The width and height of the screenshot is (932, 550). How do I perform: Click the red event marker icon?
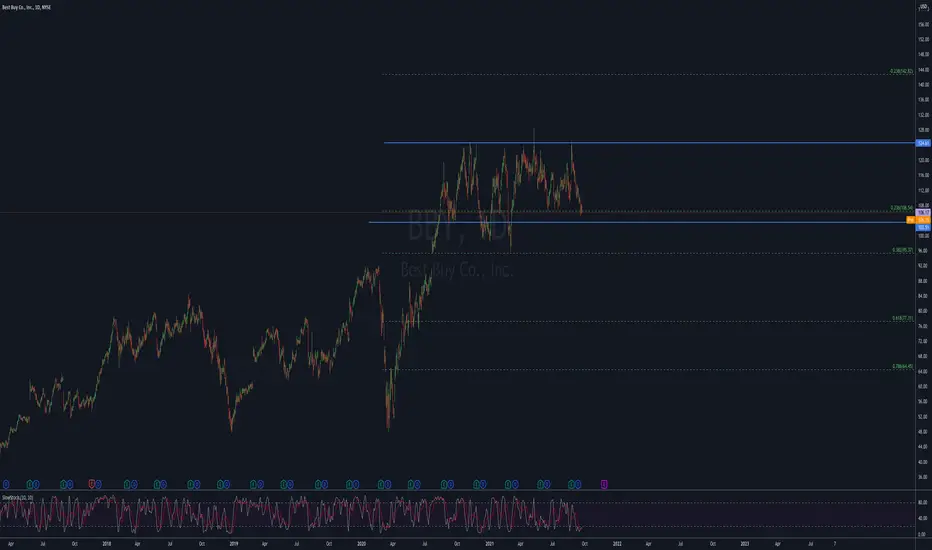[92, 484]
